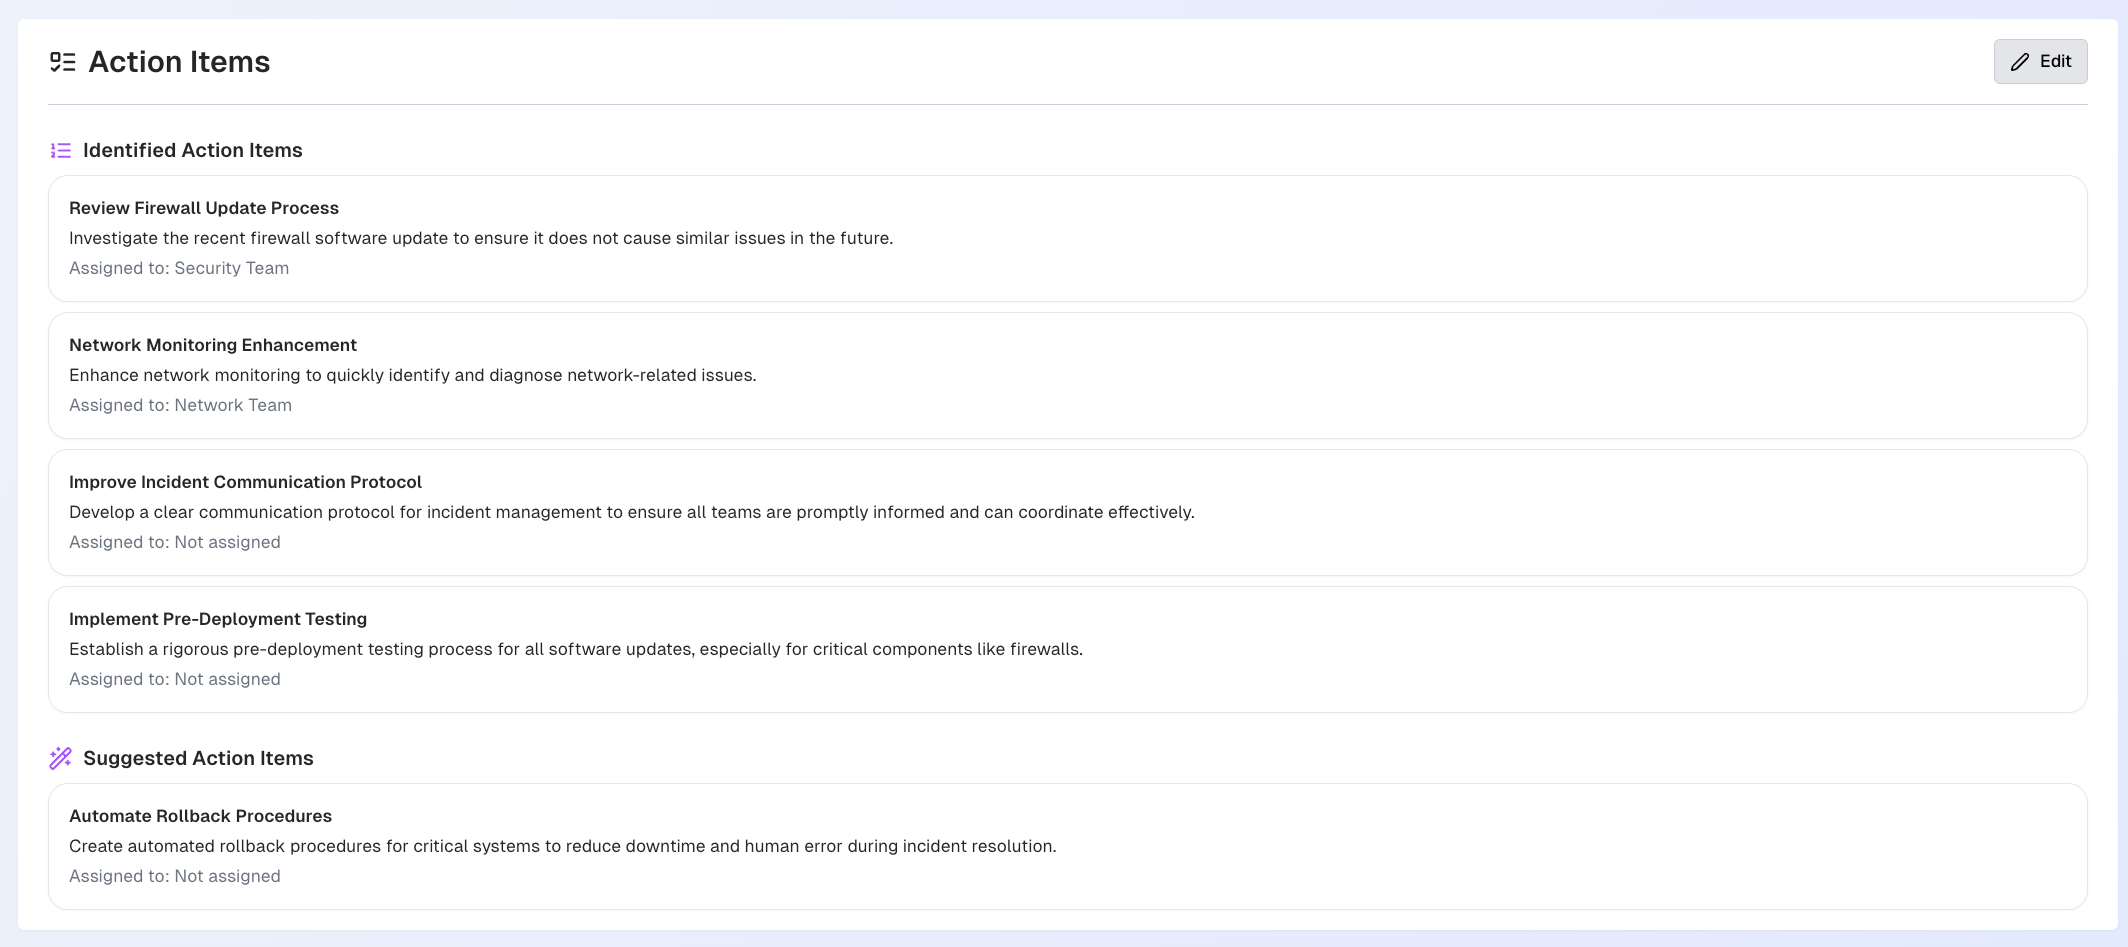Click the Action Items page title
Screen dimensions: 2128x947
click(x=180, y=61)
